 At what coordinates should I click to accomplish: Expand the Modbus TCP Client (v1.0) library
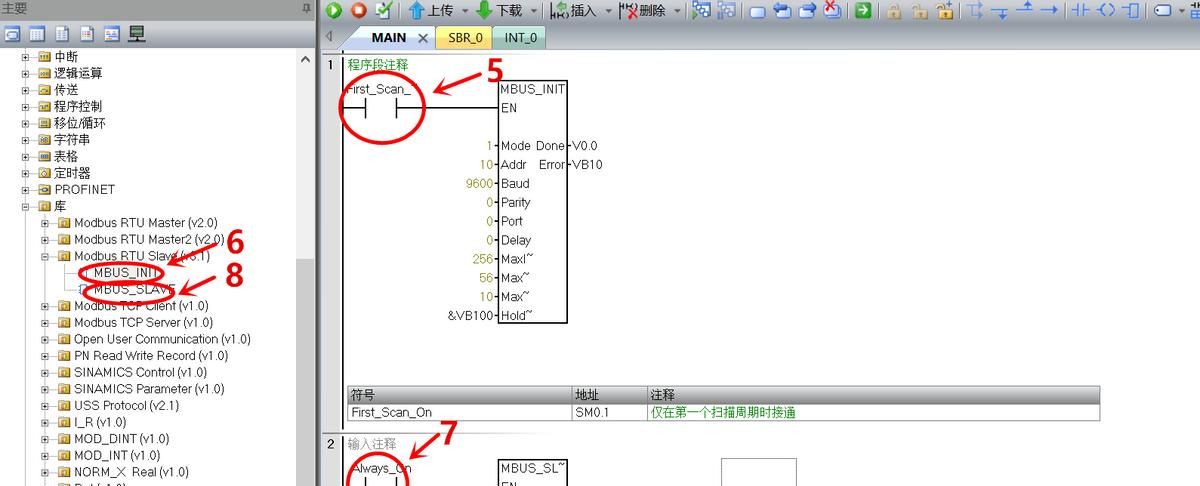coord(45,306)
